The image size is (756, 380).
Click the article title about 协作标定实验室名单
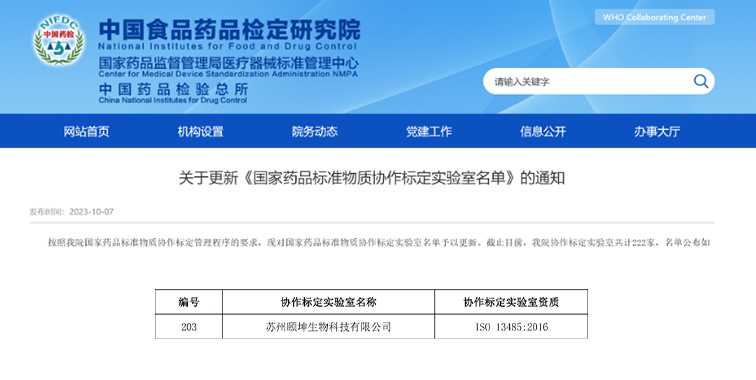coord(372,178)
